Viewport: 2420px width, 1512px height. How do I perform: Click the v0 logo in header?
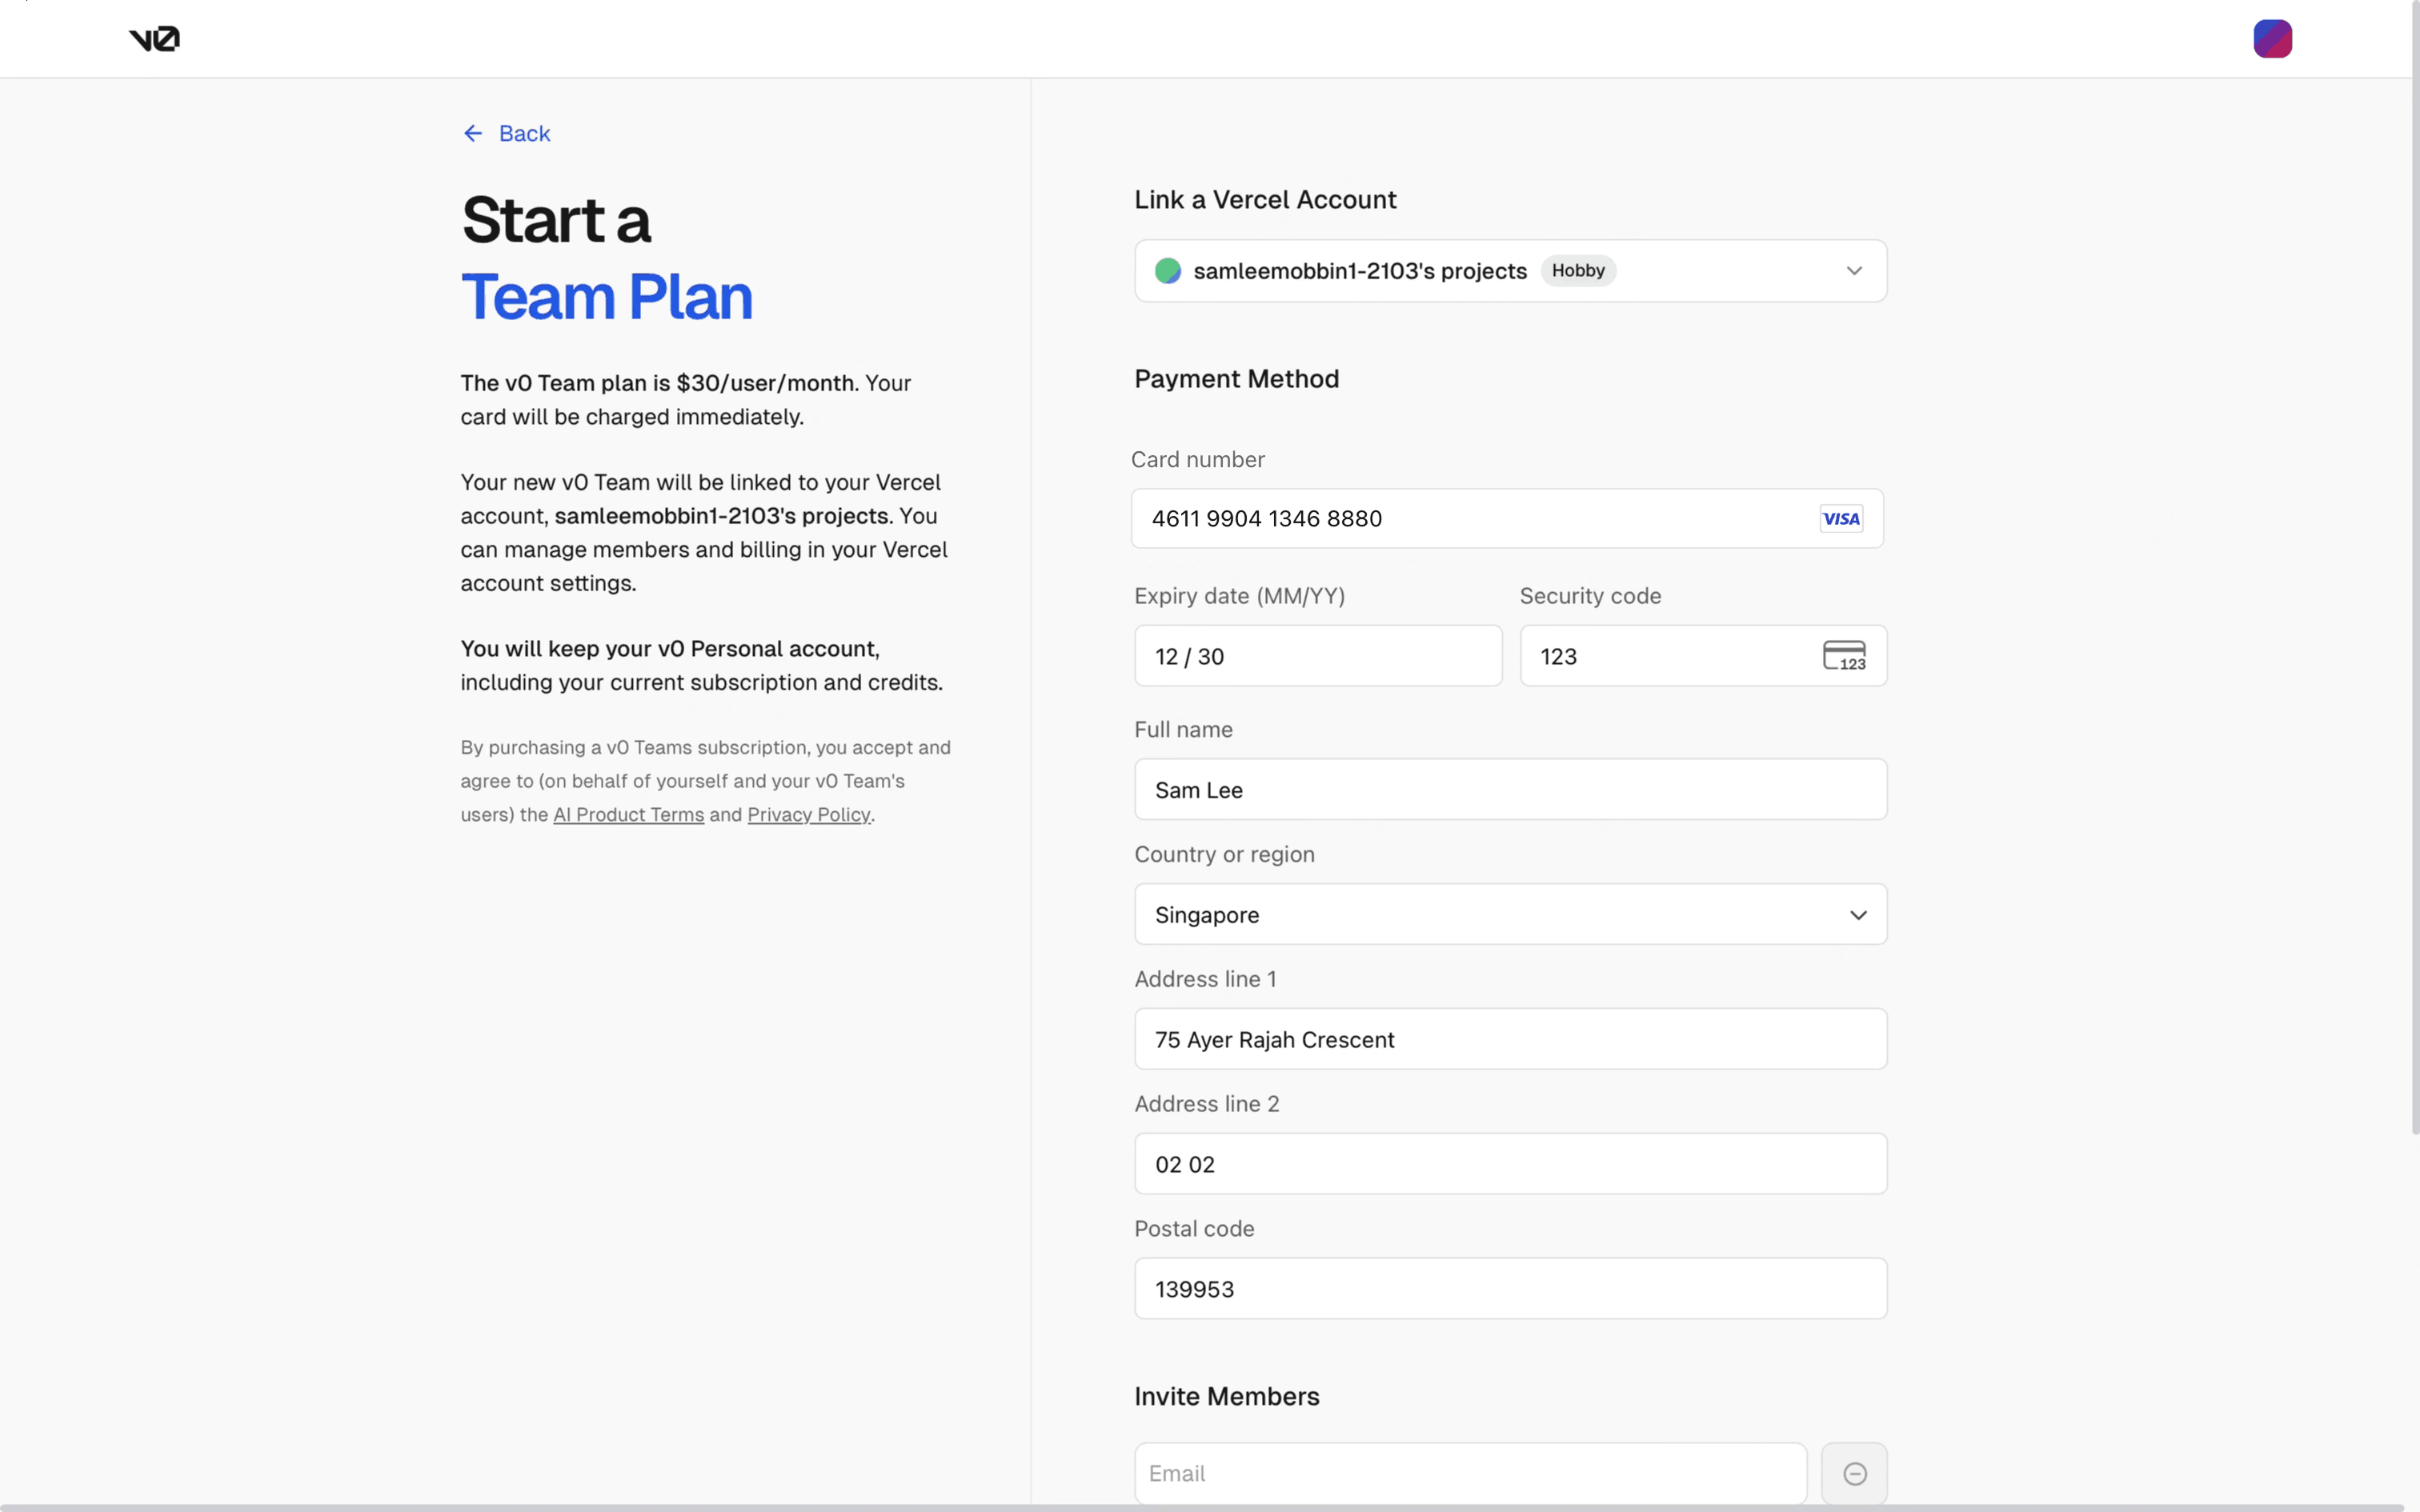click(154, 39)
